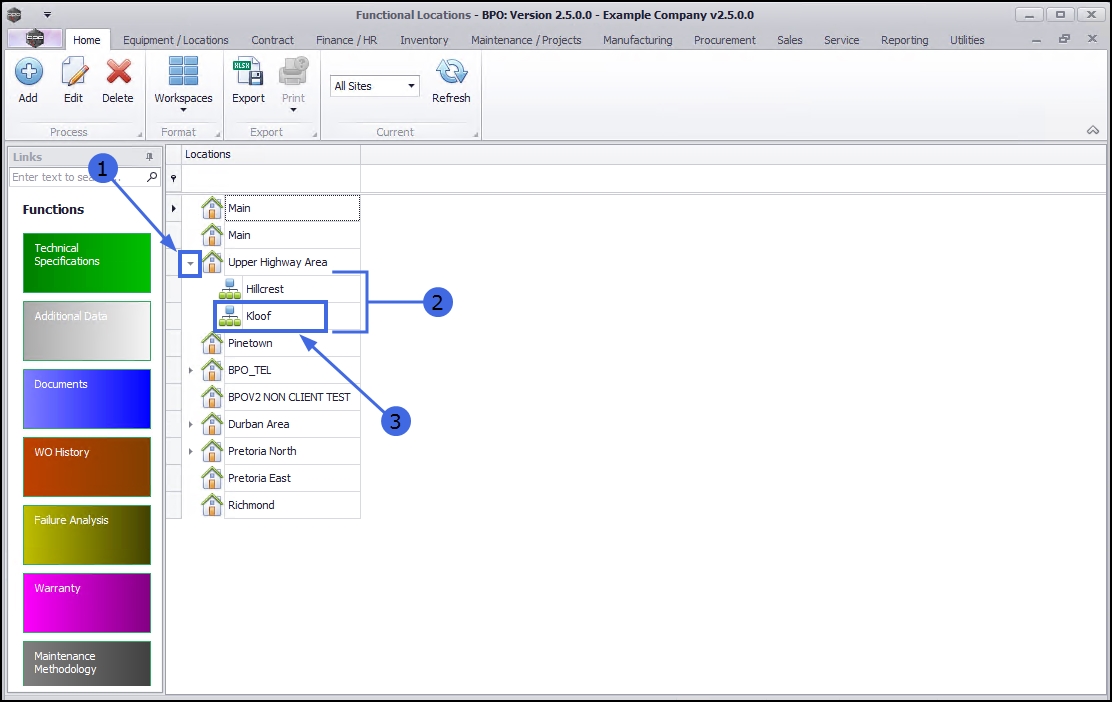
Task: Click the house icon beside Pretoria North
Action: [x=212, y=450]
